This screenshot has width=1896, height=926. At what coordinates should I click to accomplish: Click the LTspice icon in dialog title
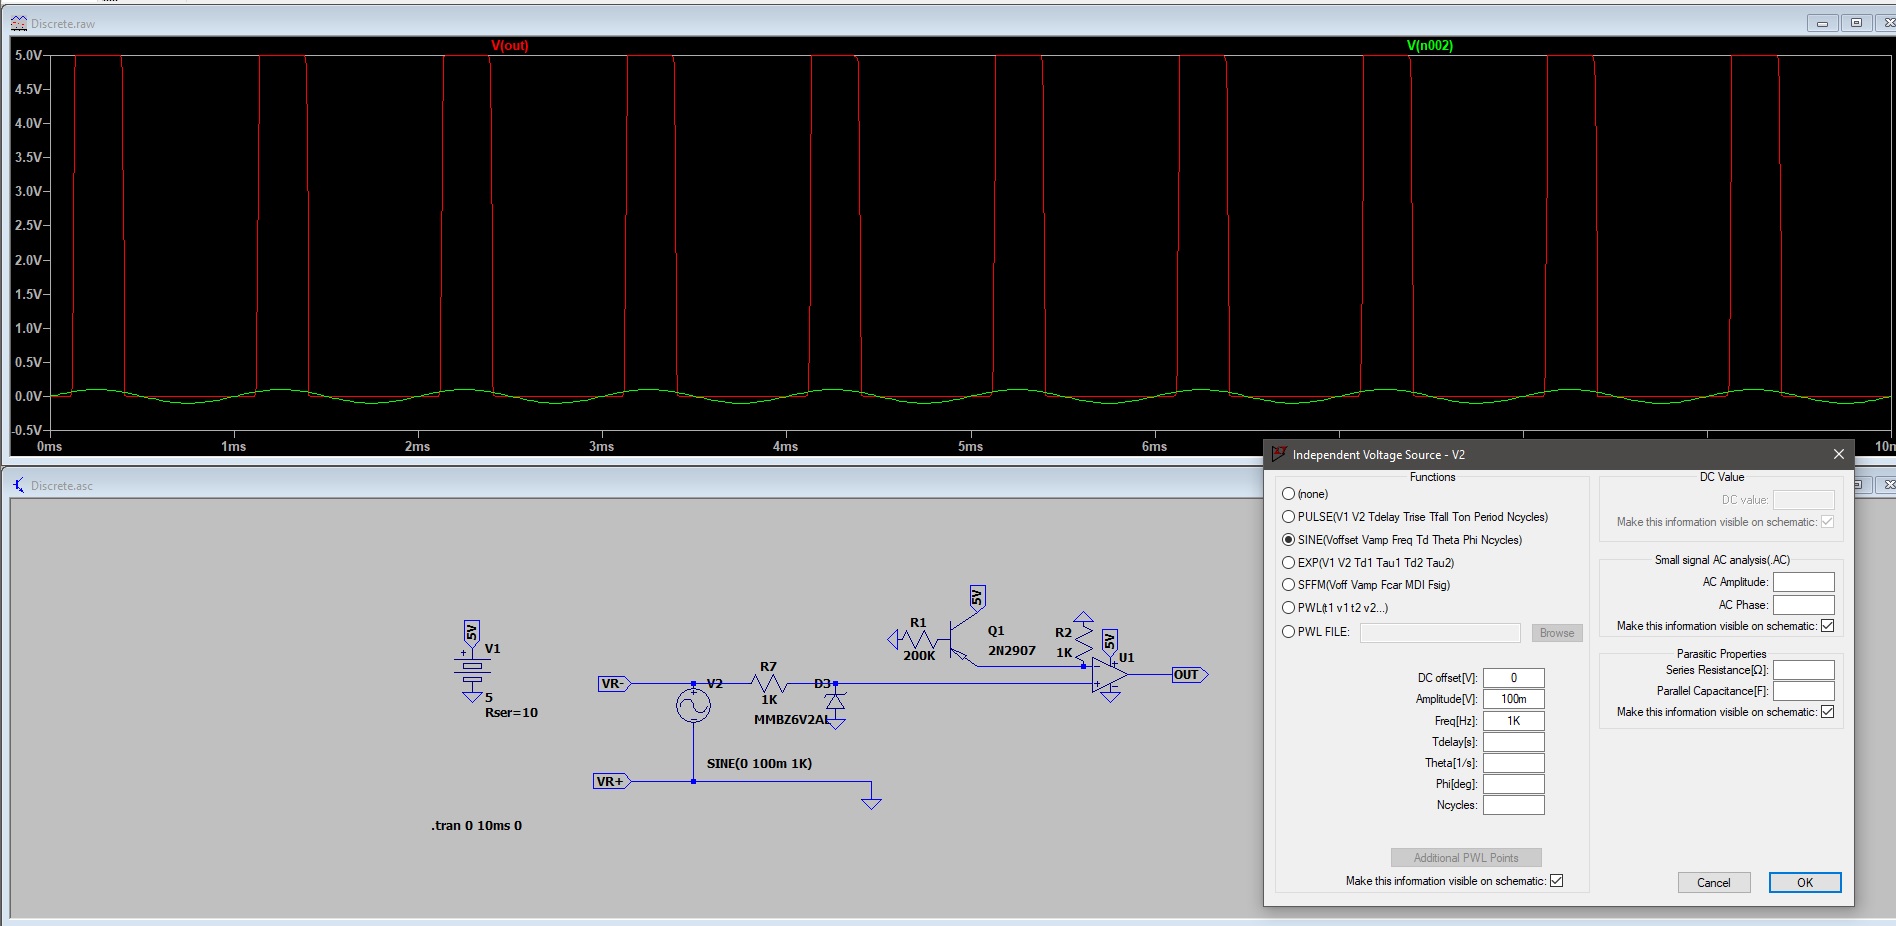coord(1278,454)
